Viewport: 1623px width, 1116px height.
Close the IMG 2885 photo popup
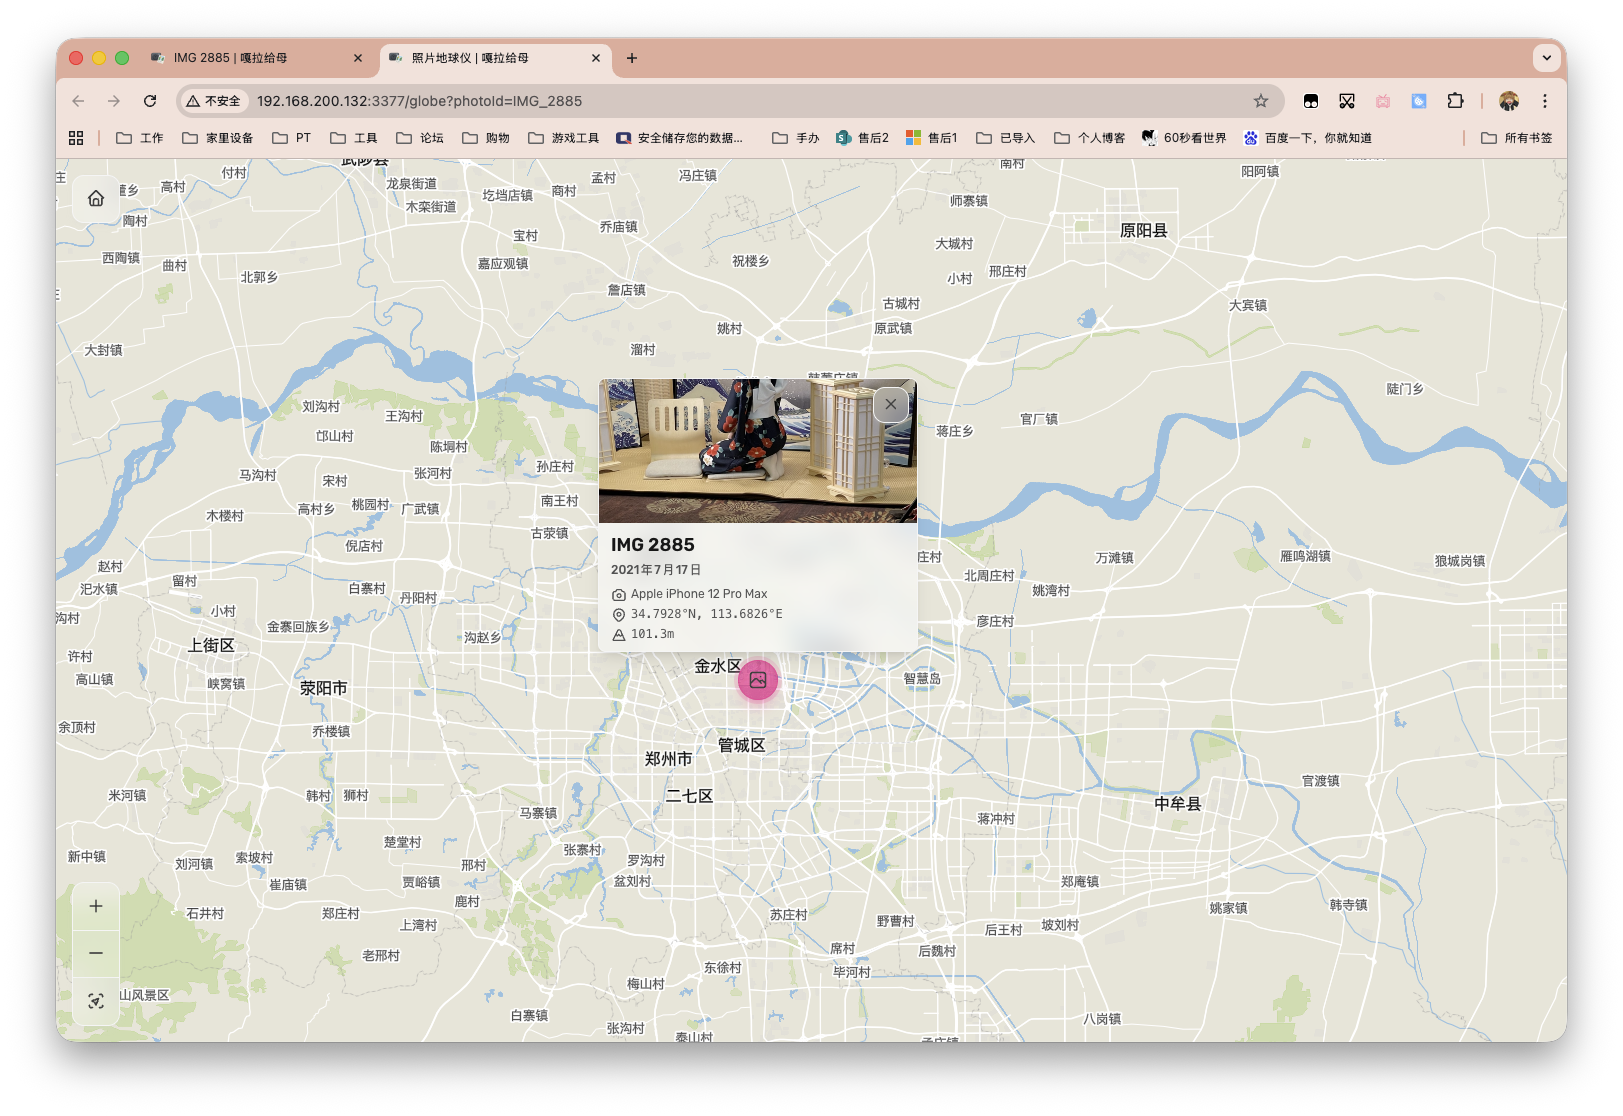click(x=890, y=404)
